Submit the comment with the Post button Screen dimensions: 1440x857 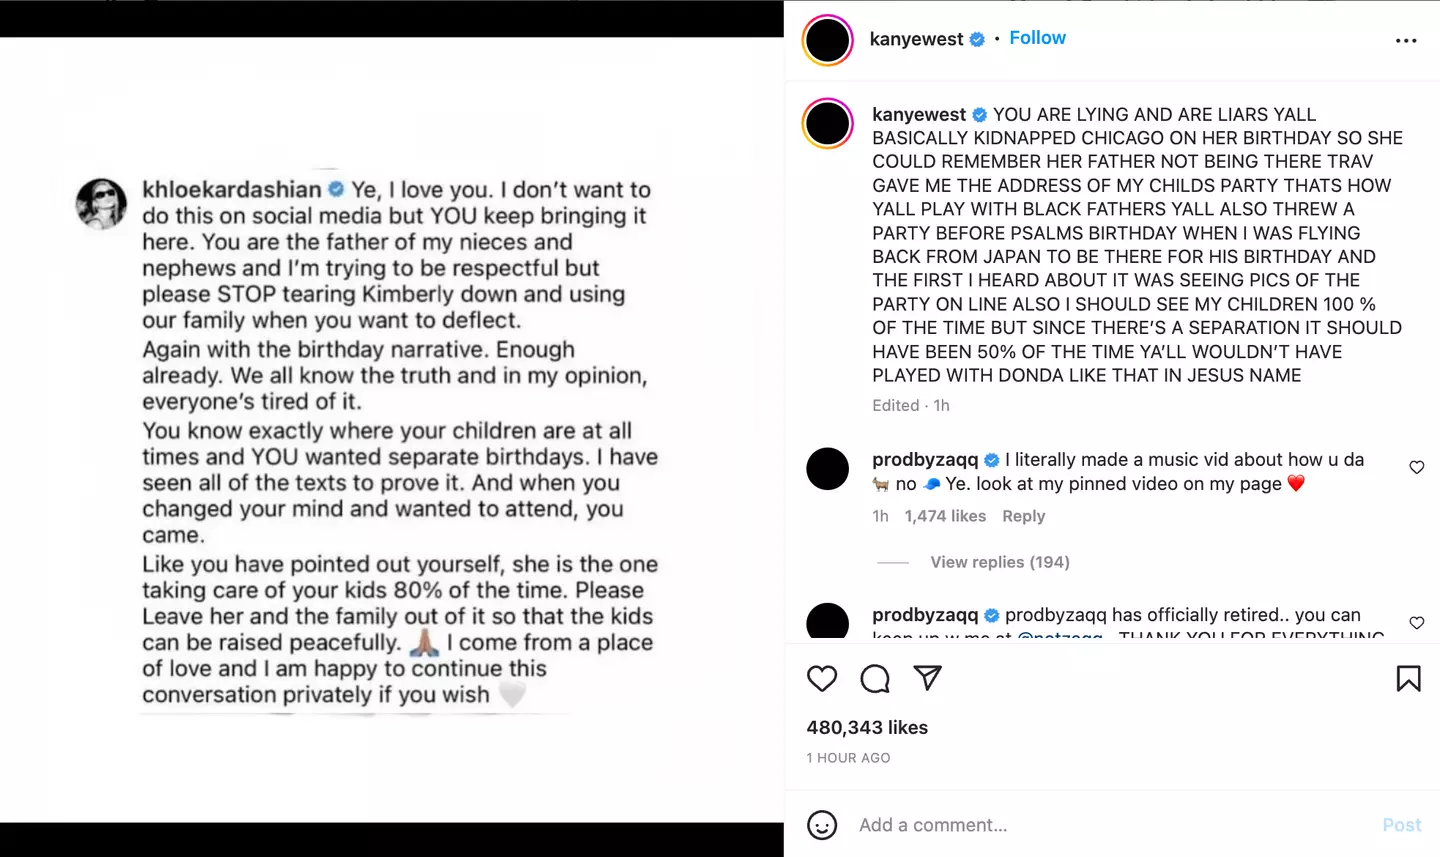point(1401,825)
